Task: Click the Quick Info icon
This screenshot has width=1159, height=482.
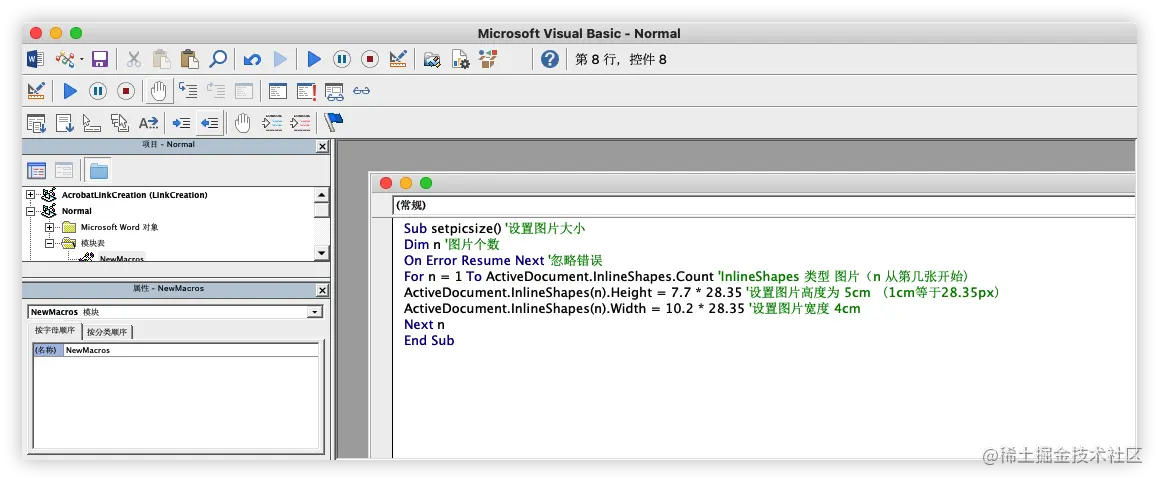Action: click(x=92, y=123)
